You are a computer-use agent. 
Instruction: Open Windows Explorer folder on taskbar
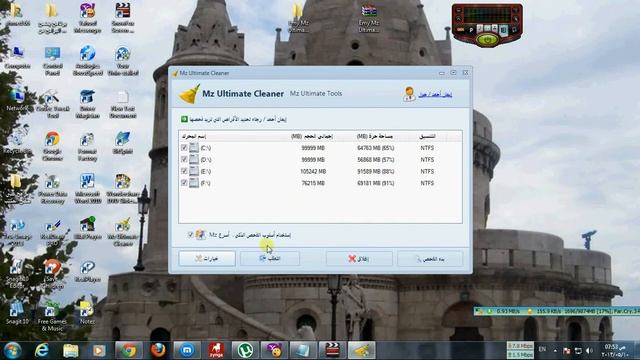pyautogui.click(x=71, y=350)
